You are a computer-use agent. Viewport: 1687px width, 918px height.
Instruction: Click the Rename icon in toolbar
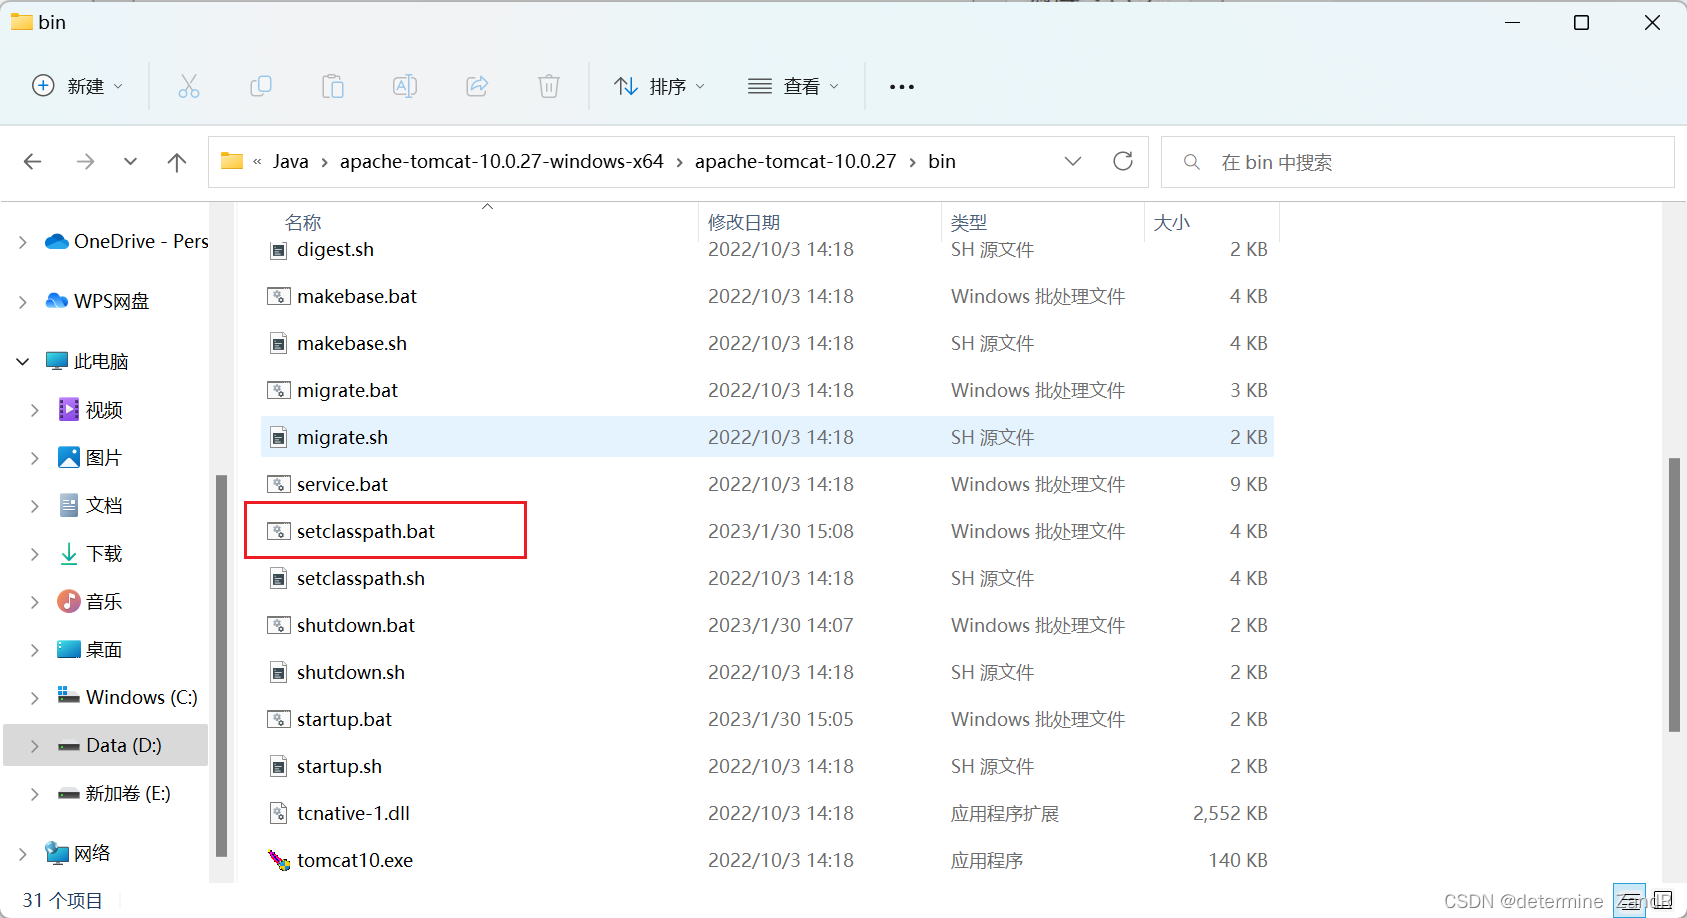[x=405, y=86]
